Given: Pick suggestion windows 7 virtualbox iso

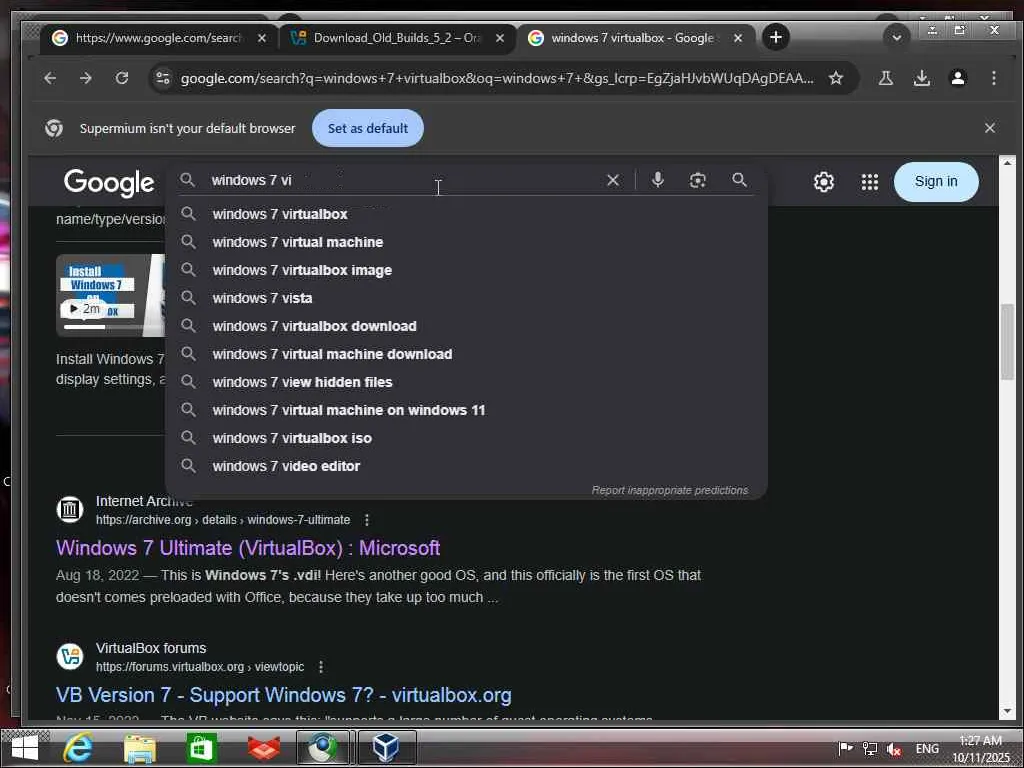Looking at the screenshot, I should [466, 438].
